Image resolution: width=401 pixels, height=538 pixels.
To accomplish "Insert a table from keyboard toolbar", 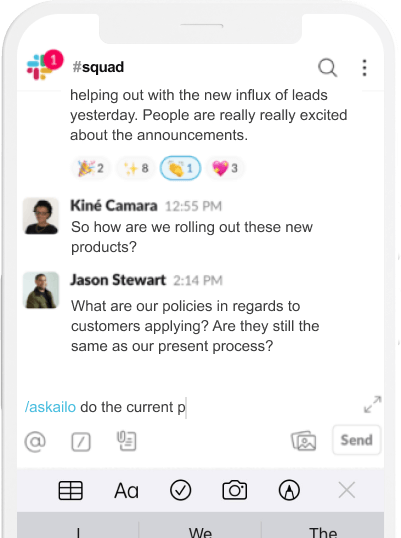I will point(70,490).
